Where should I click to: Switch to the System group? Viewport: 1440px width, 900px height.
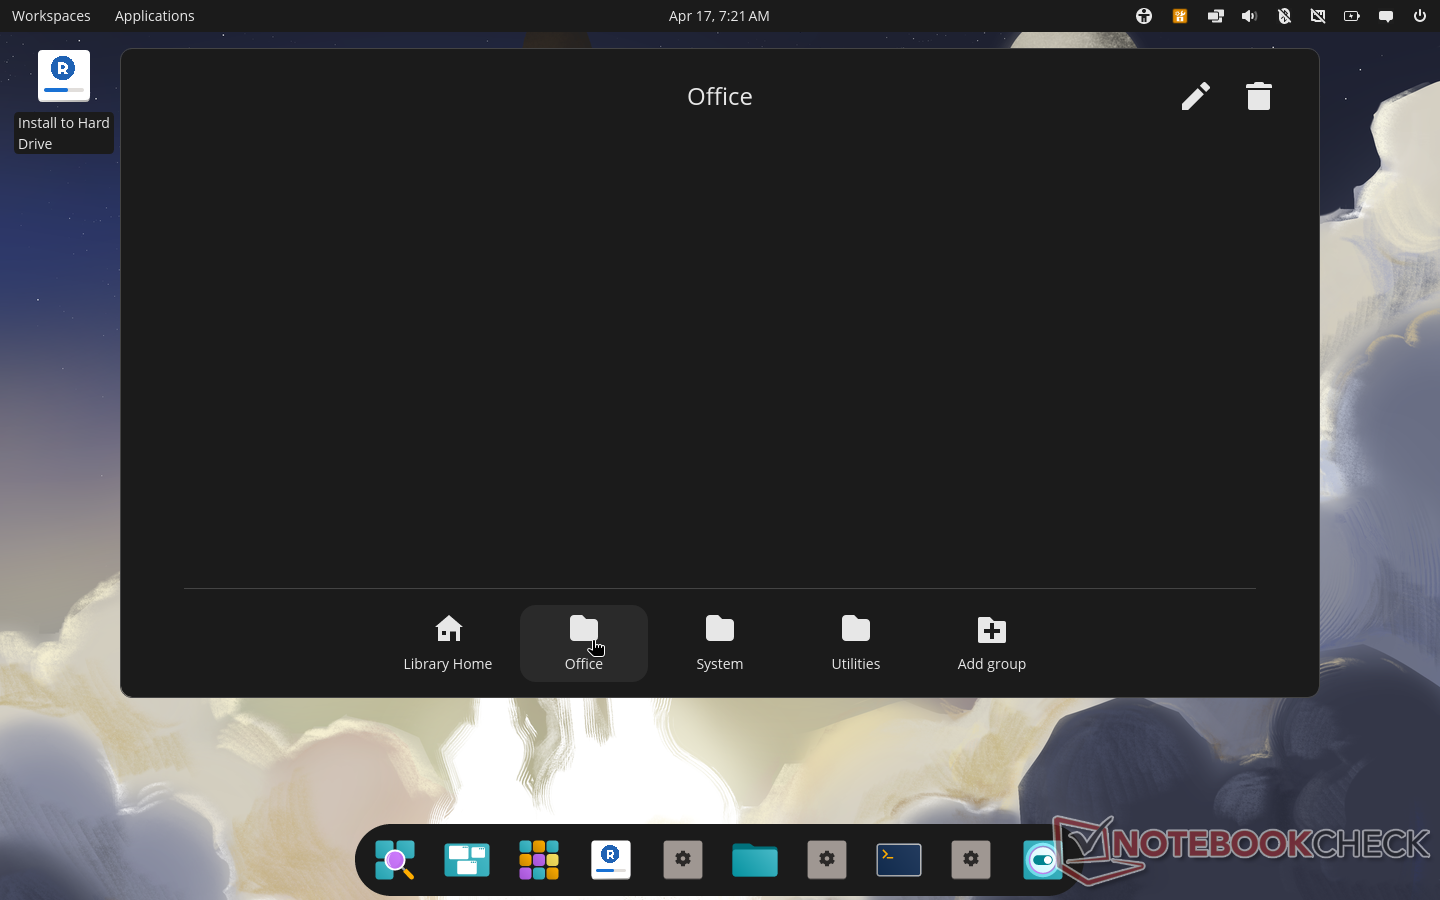pos(720,643)
